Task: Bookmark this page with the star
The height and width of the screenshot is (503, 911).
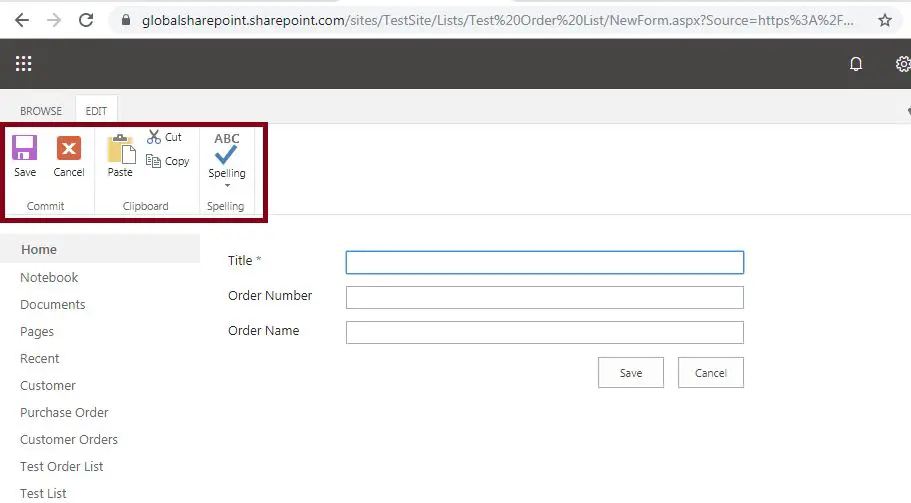Action: click(885, 20)
